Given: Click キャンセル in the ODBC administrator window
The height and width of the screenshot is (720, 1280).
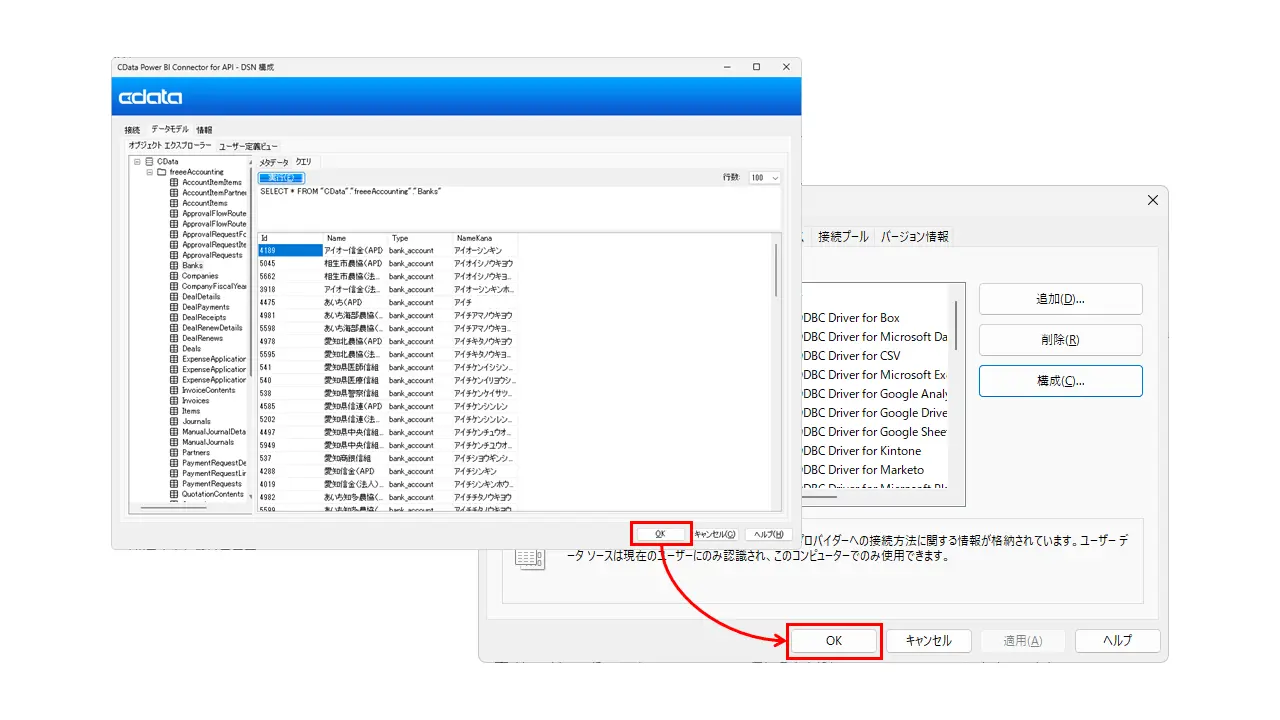Looking at the screenshot, I should tap(927, 641).
